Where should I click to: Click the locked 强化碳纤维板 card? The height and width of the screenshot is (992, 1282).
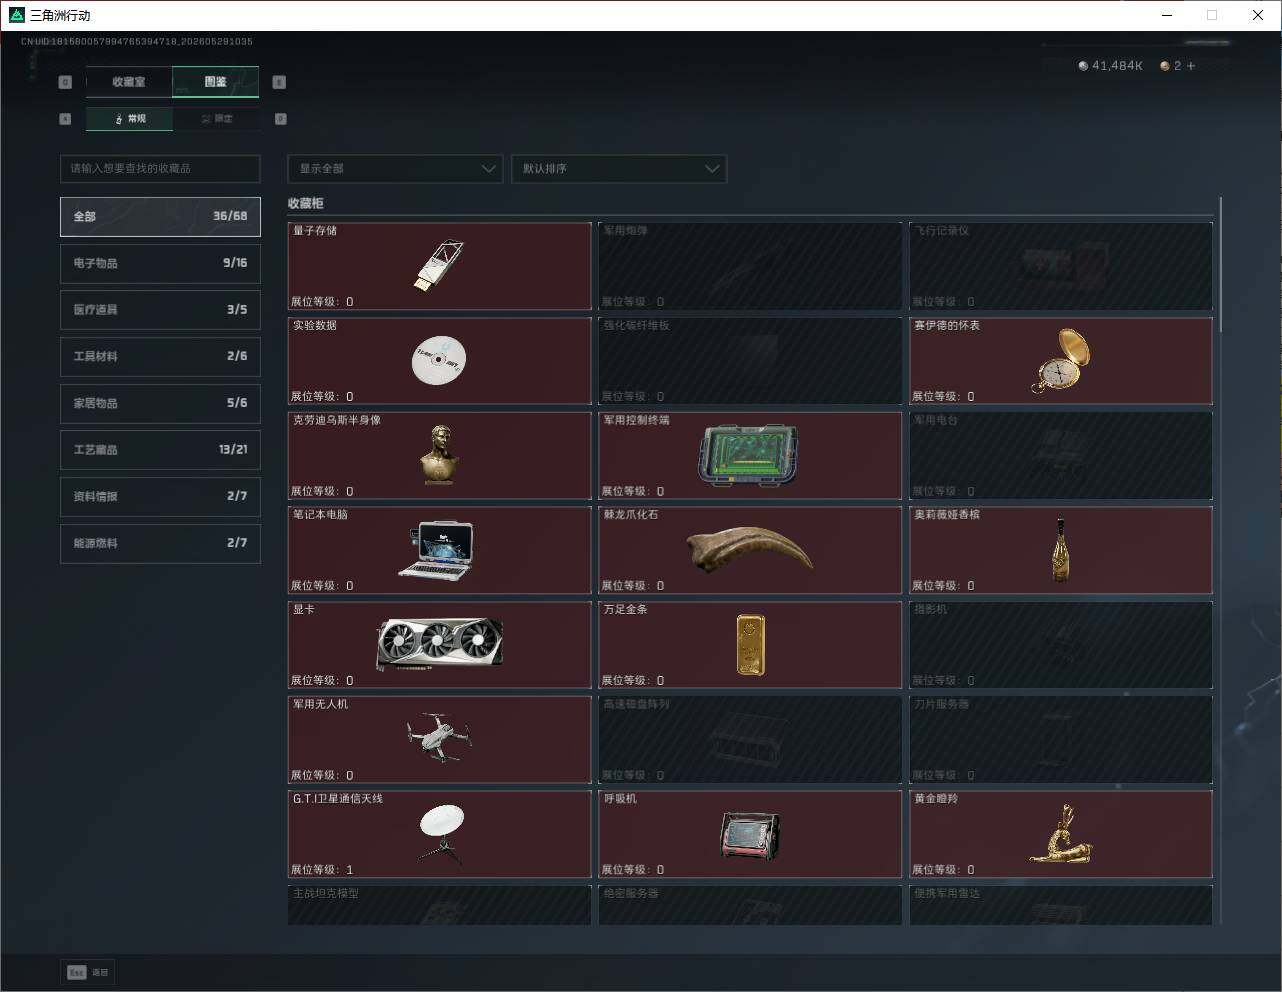[x=750, y=361]
